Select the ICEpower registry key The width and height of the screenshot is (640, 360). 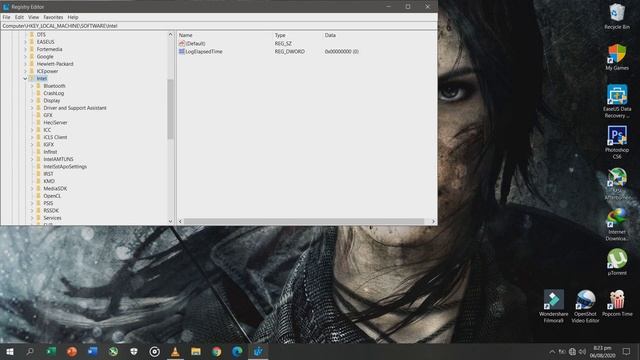(47, 71)
